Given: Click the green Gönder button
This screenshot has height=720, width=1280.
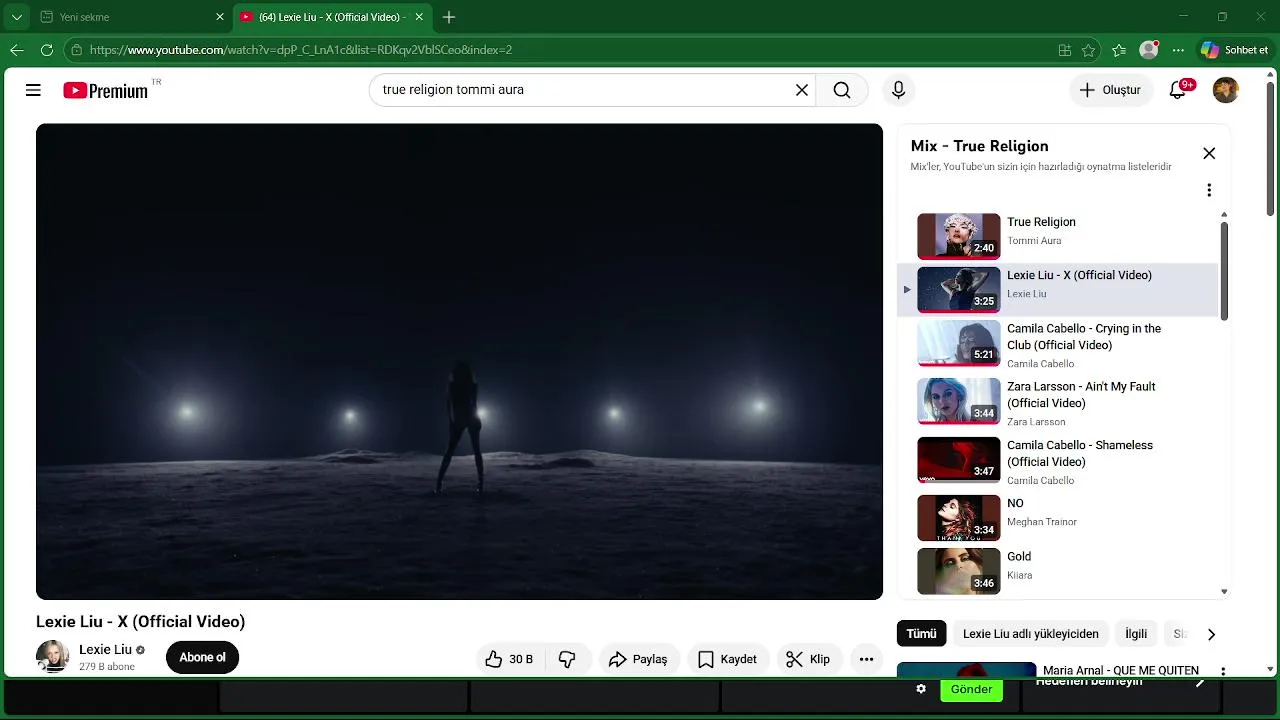Looking at the screenshot, I should (x=971, y=689).
